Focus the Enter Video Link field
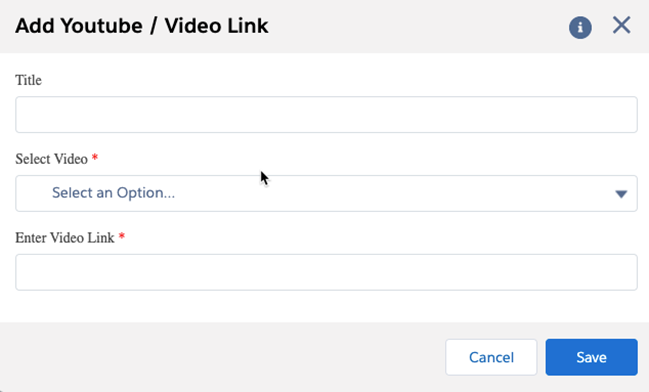 (x=326, y=272)
